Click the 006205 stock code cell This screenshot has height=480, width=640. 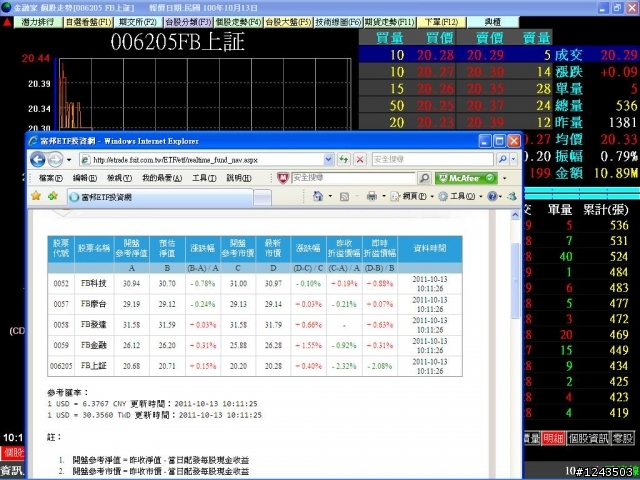tap(61, 366)
